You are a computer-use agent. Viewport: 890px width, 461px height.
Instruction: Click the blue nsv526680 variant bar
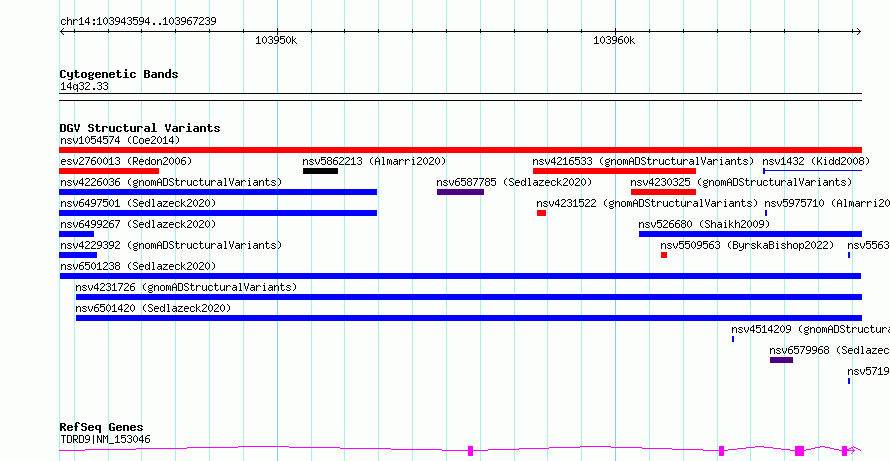coord(750,234)
